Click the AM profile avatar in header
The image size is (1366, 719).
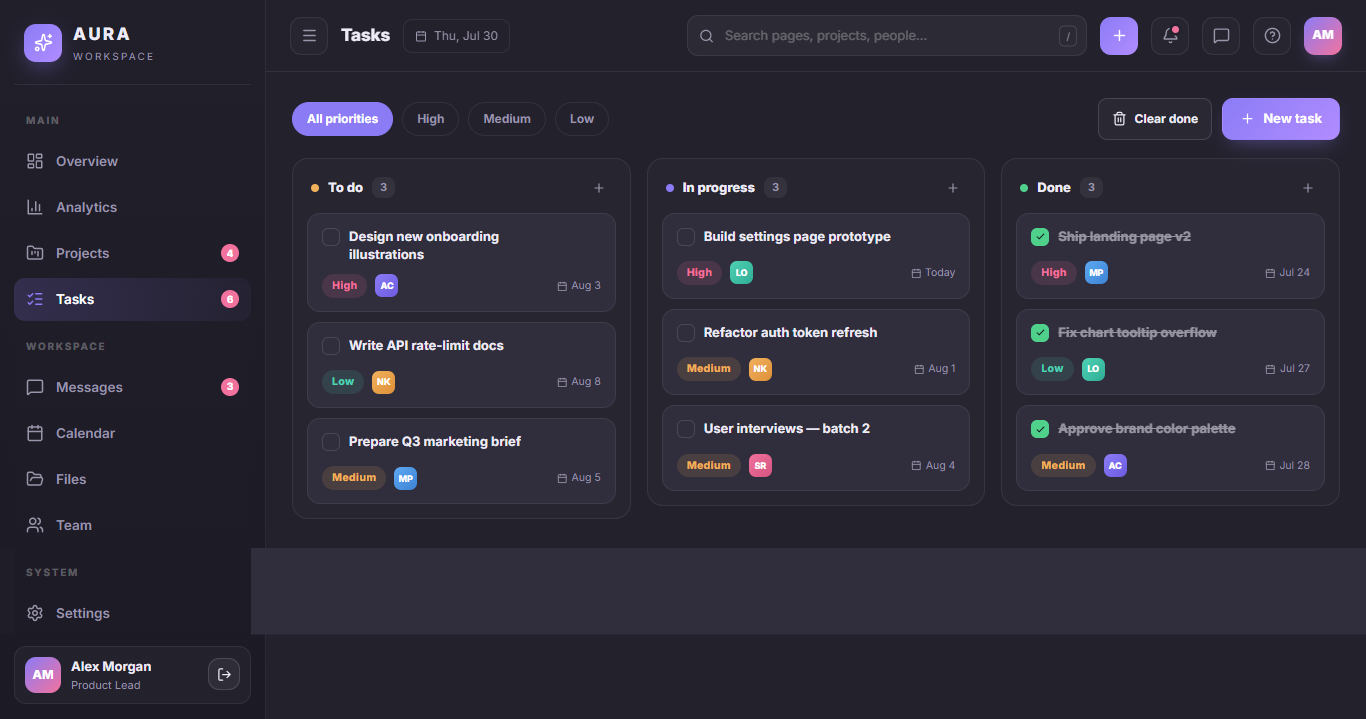[x=1323, y=36]
